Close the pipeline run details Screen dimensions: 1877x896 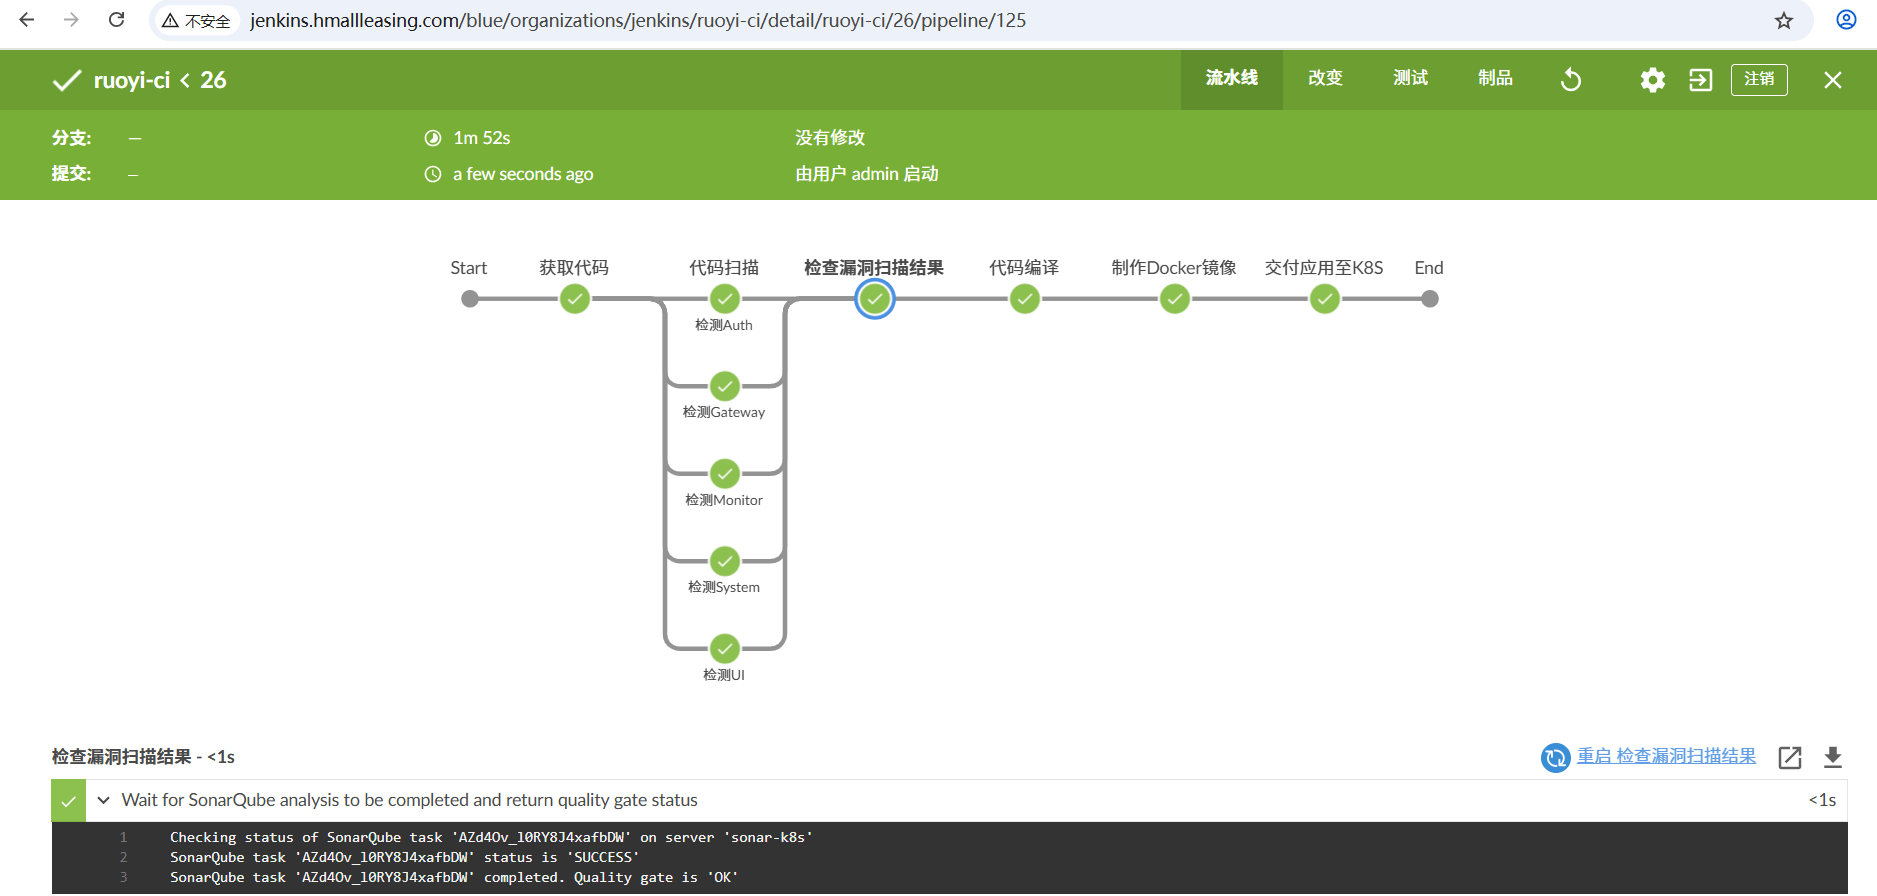pos(1832,80)
